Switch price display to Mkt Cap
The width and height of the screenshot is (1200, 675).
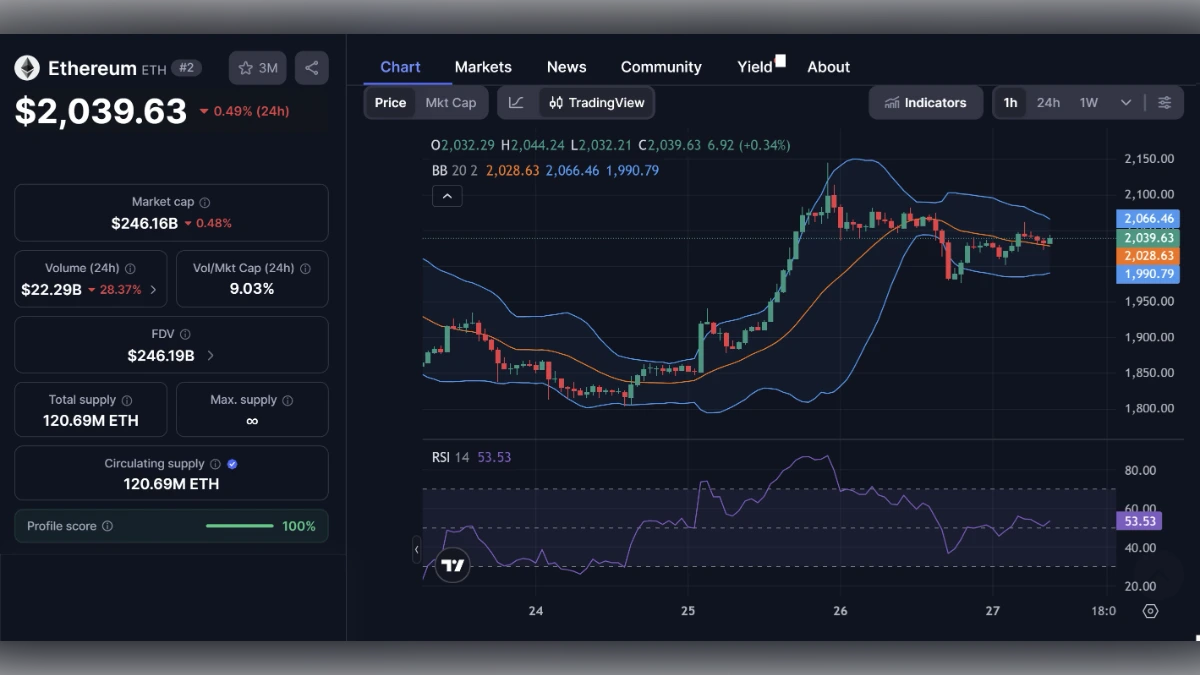pyautogui.click(x=450, y=102)
